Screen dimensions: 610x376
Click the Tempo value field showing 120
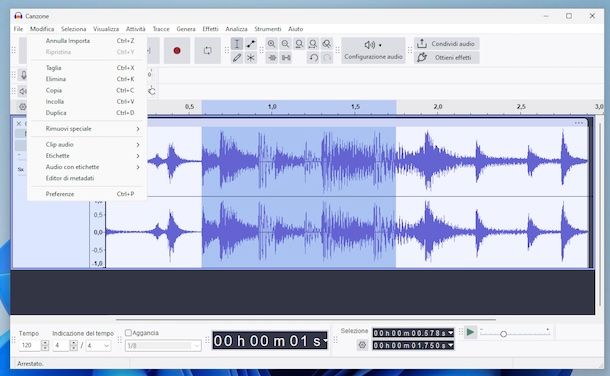tap(30, 345)
